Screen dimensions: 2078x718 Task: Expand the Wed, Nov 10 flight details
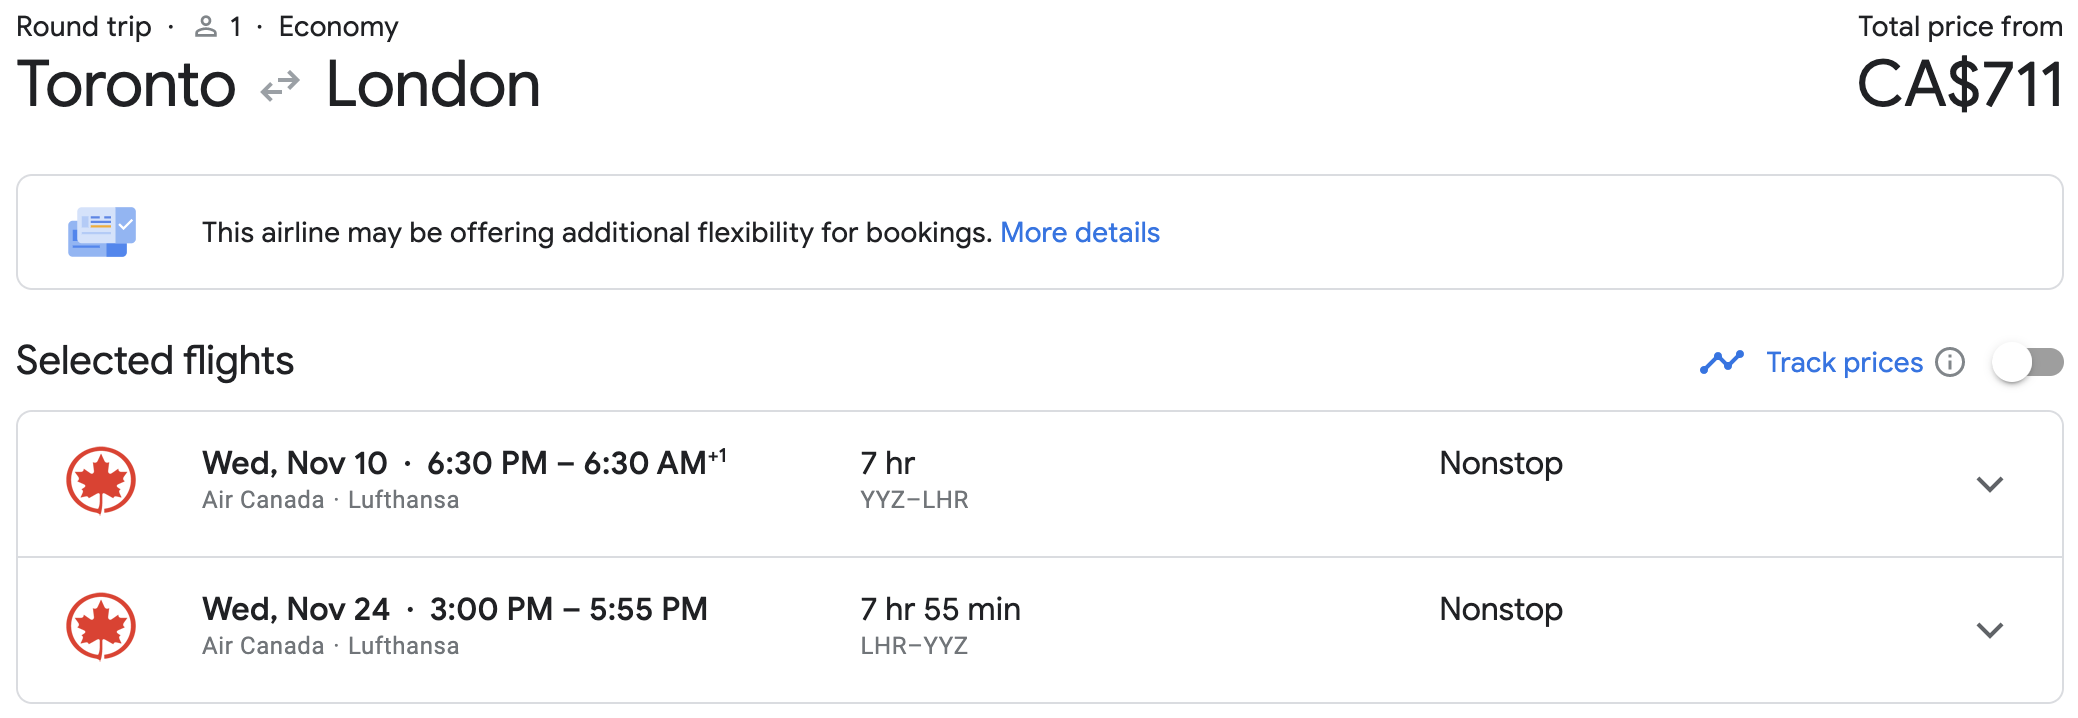[x=1990, y=484]
